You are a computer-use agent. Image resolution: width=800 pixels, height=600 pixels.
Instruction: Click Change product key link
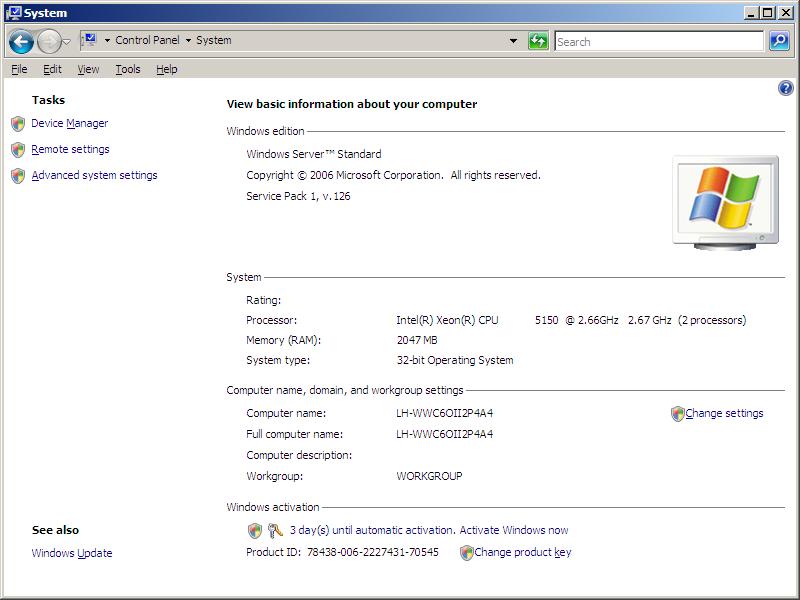[522, 552]
